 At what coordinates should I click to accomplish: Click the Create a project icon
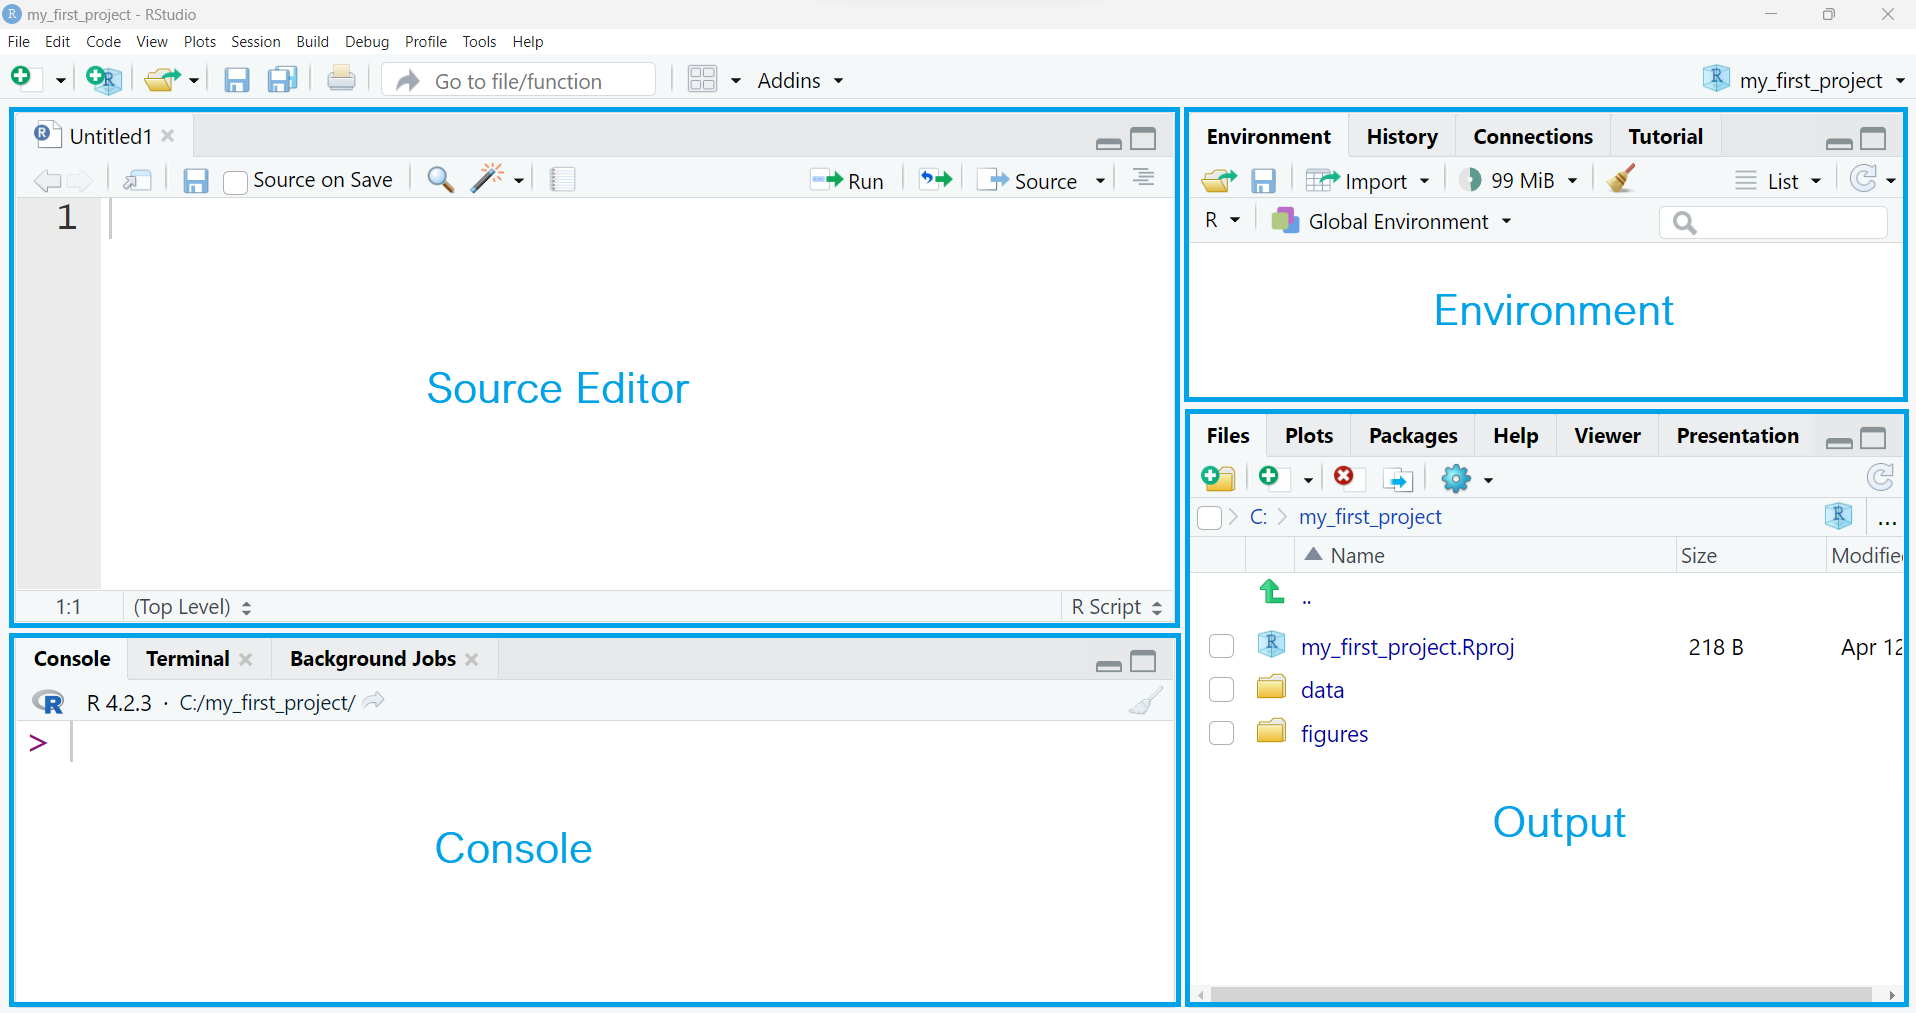(x=104, y=79)
